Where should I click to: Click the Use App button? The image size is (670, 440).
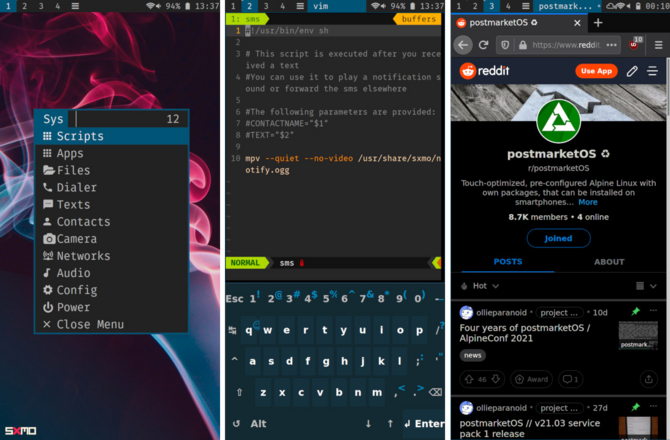[x=596, y=71]
